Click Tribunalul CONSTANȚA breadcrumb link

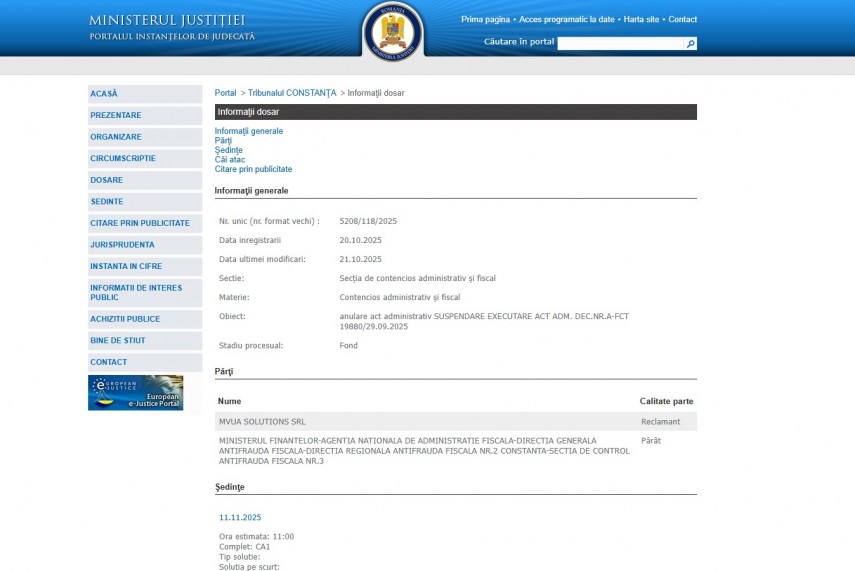[292, 93]
